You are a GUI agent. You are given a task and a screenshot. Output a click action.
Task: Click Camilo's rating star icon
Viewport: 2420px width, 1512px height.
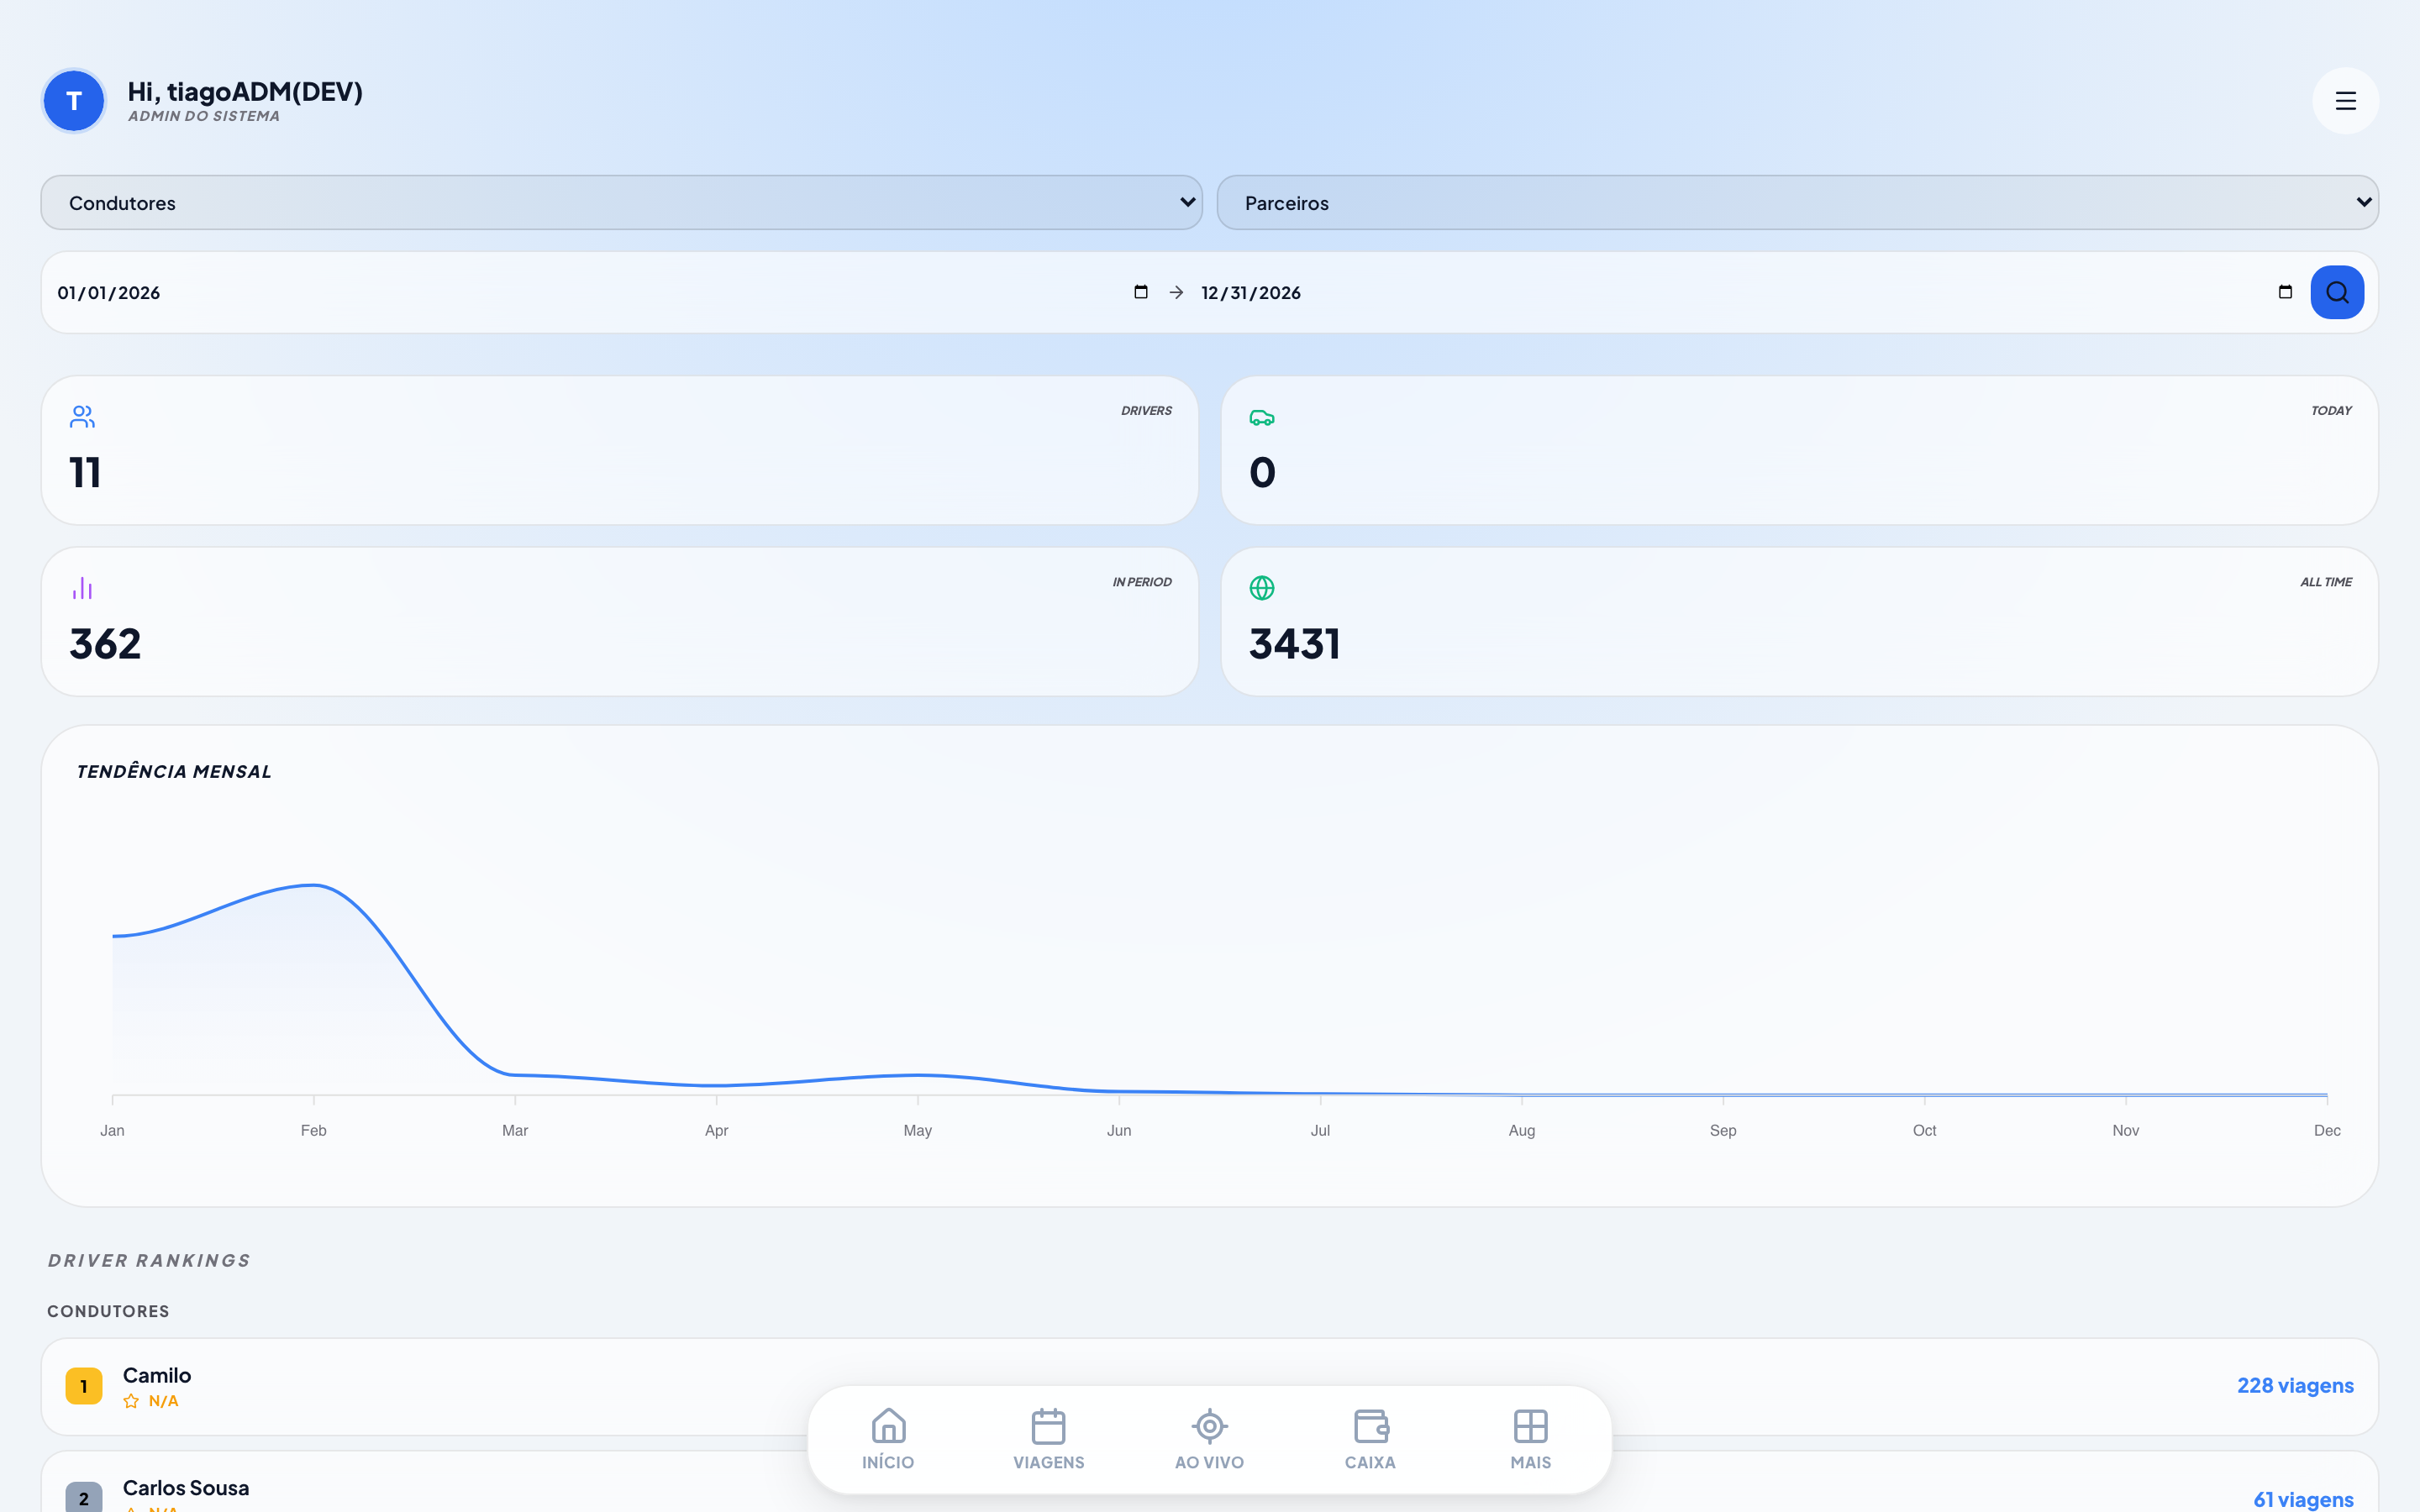pyautogui.click(x=131, y=1401)
